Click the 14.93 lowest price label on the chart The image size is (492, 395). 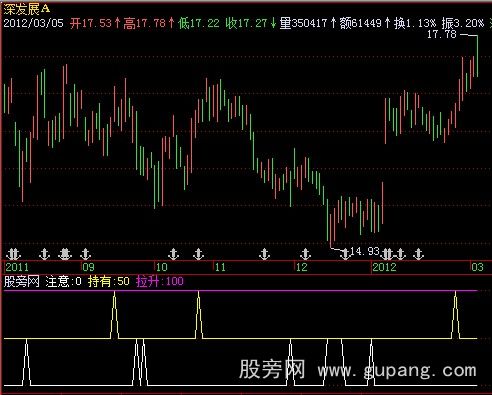[x=365, y=251]
